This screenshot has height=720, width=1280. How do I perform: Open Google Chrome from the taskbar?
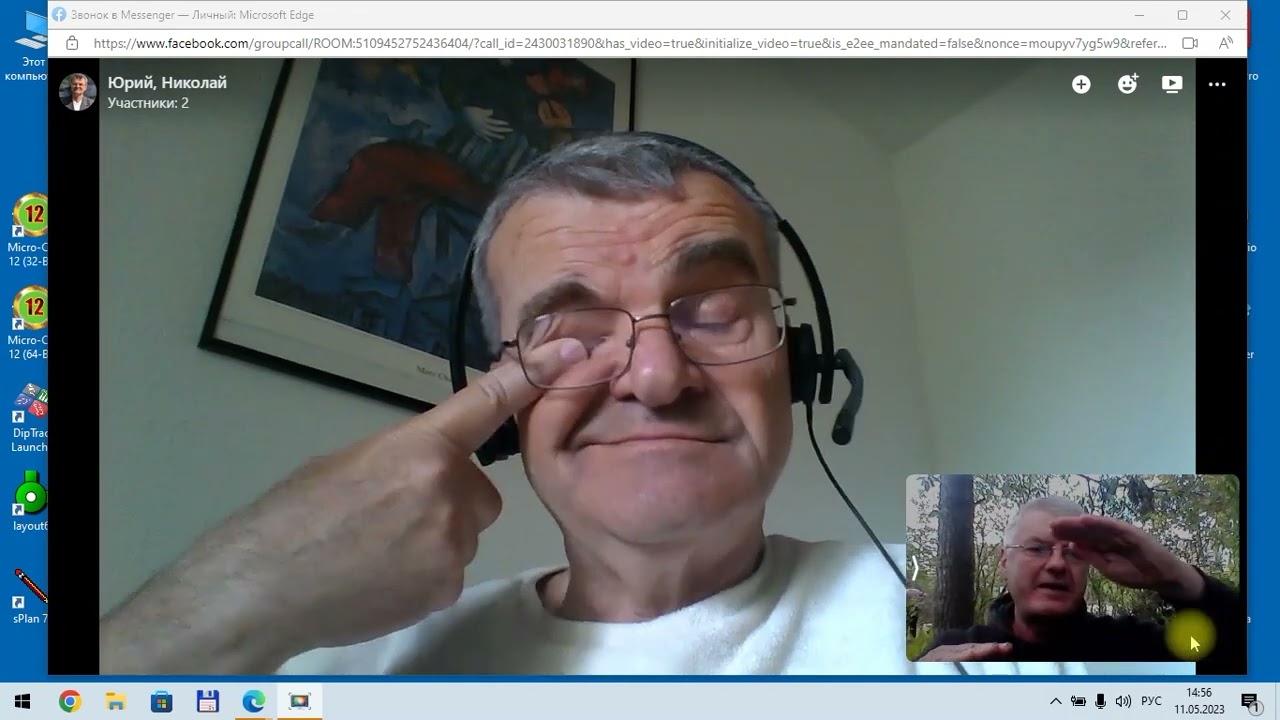[69, 701]
